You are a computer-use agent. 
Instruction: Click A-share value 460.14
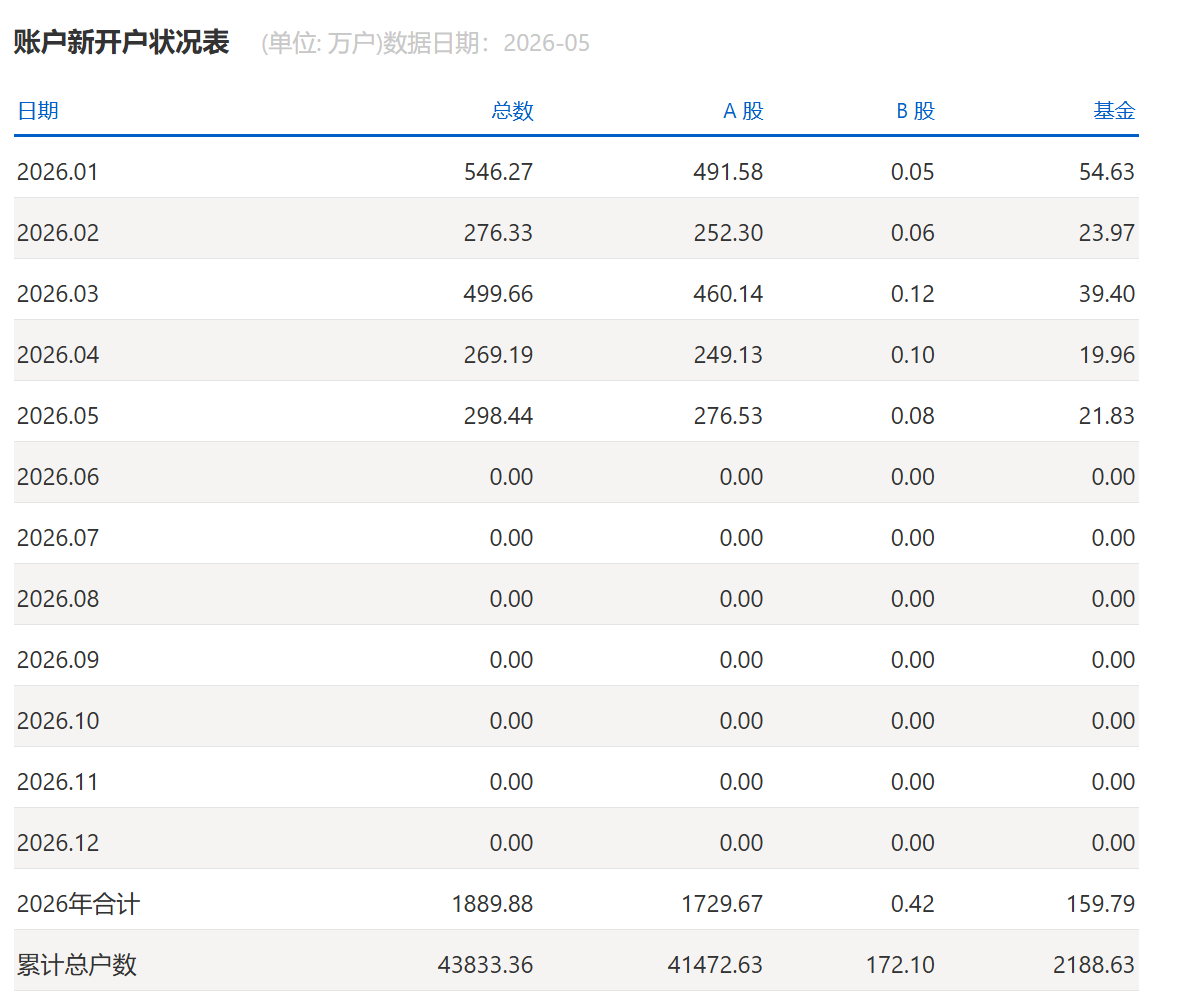coord(728,294)
